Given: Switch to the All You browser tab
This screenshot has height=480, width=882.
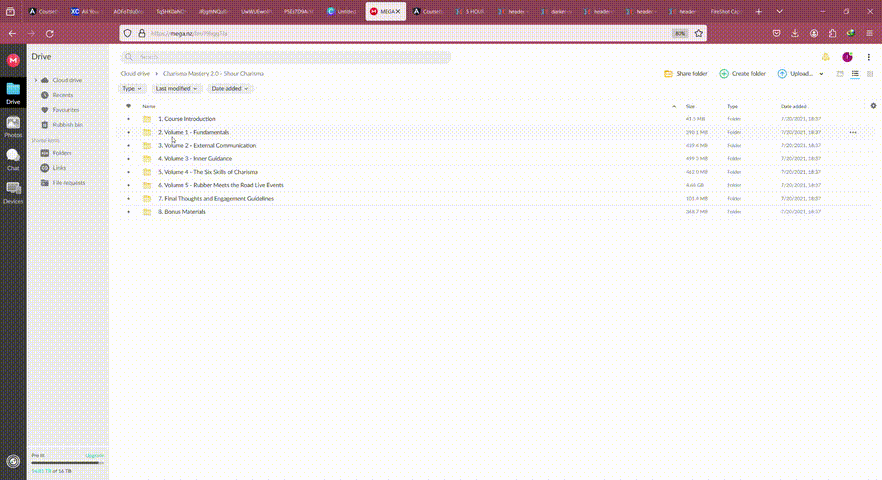Looking at the screenshot, I should pos(85,11).
